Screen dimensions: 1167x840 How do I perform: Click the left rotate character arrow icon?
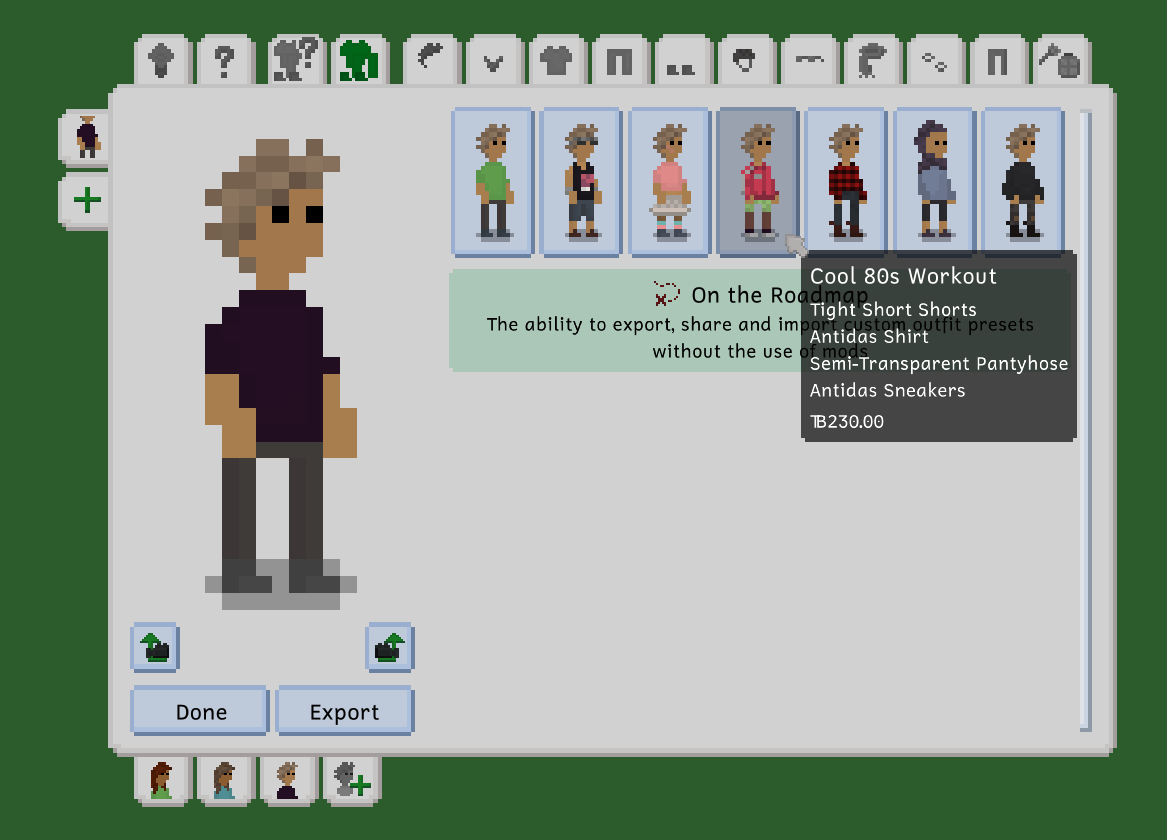(155, 648)
